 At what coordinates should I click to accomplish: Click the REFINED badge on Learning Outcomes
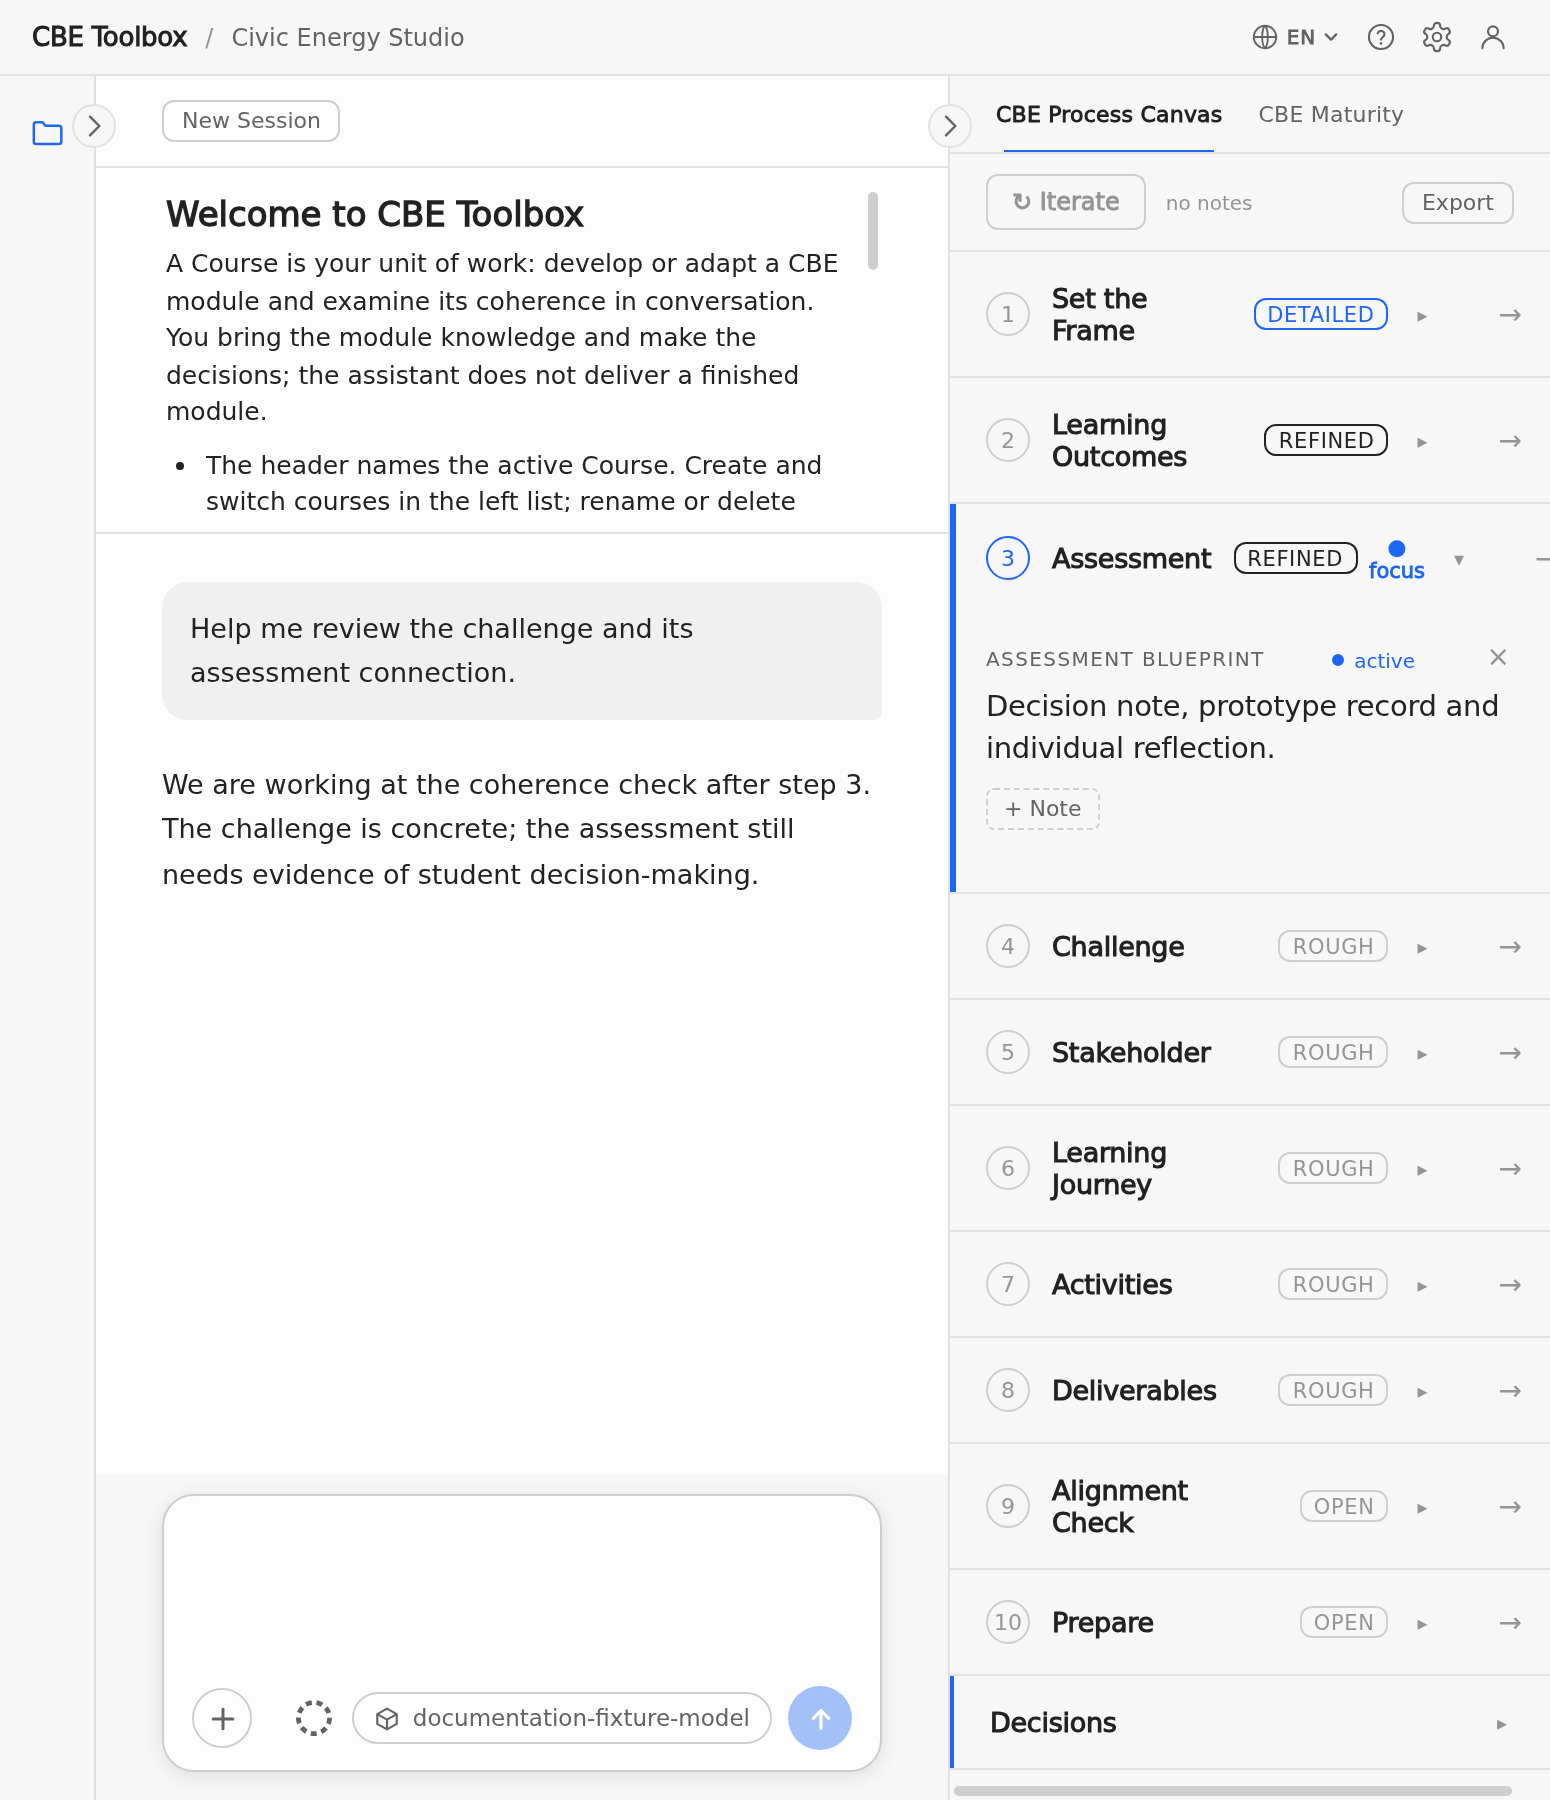tap(1326, 440)
